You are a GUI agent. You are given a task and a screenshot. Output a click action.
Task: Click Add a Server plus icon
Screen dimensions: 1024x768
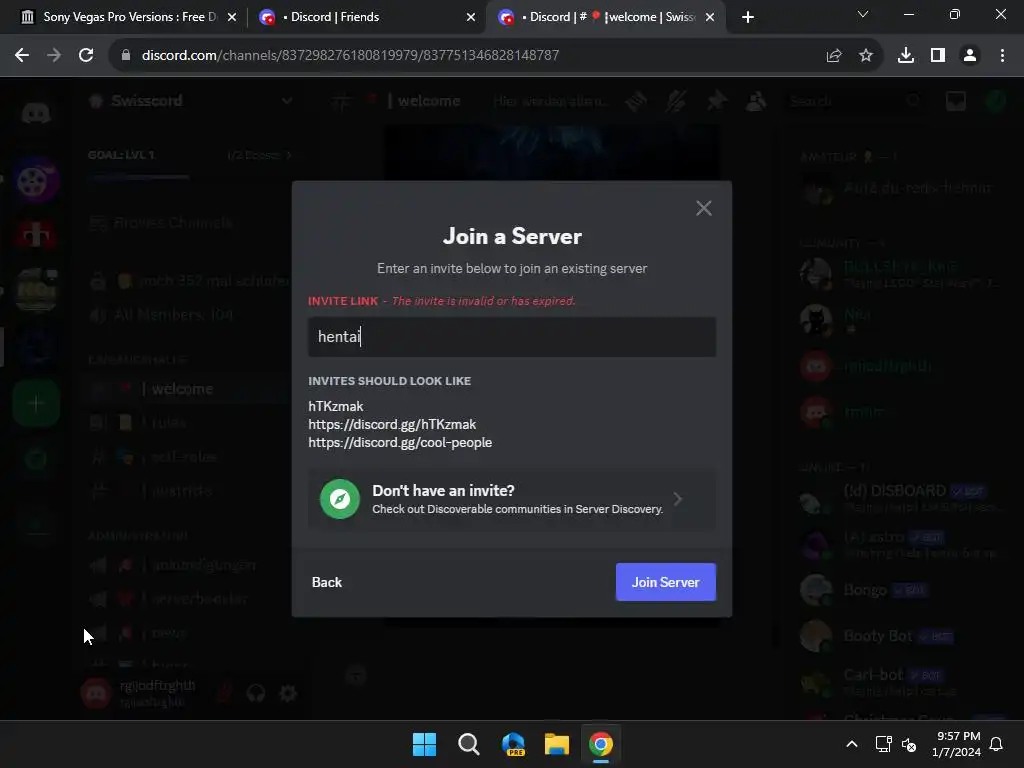click(x=36, y=403)
